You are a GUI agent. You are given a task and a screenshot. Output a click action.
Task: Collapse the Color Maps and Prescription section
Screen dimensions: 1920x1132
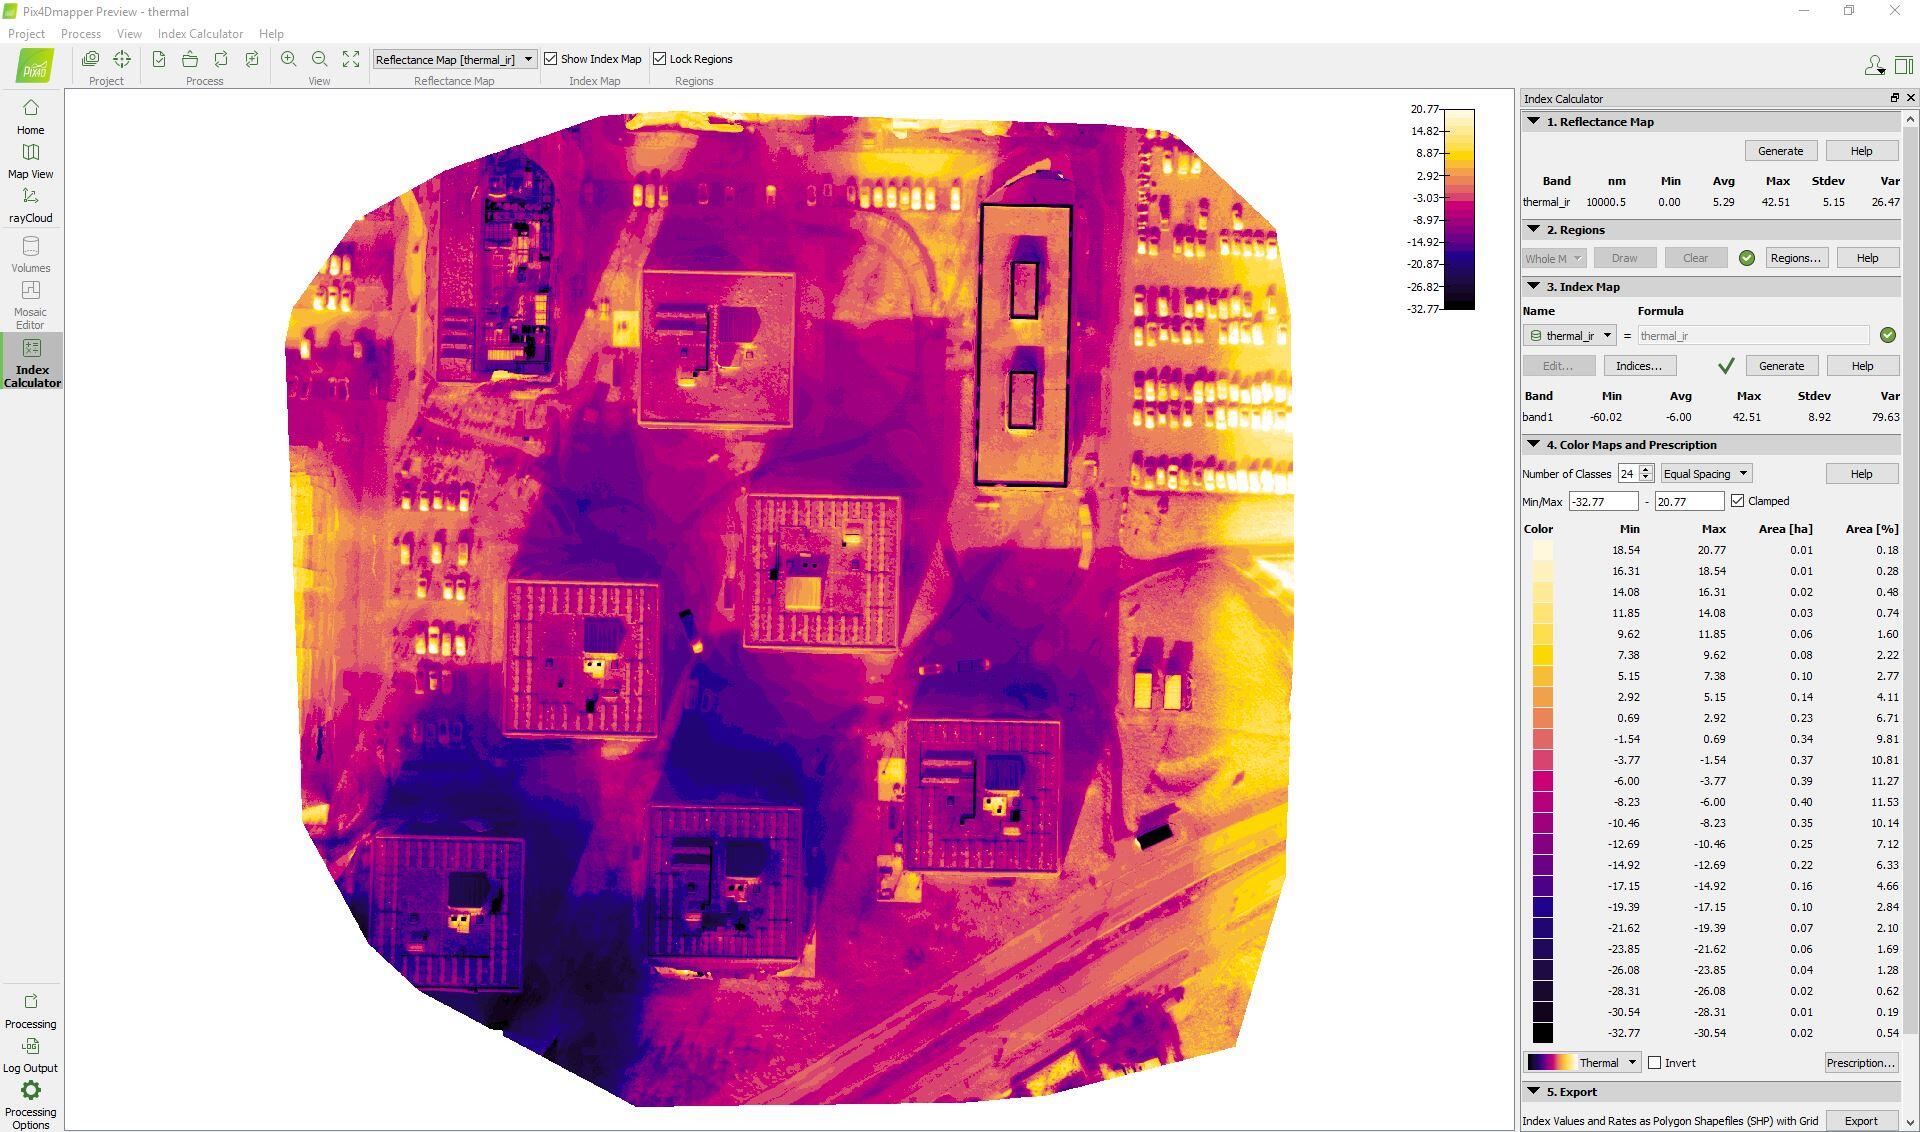pyautogui.click(x=1535, y=444)
